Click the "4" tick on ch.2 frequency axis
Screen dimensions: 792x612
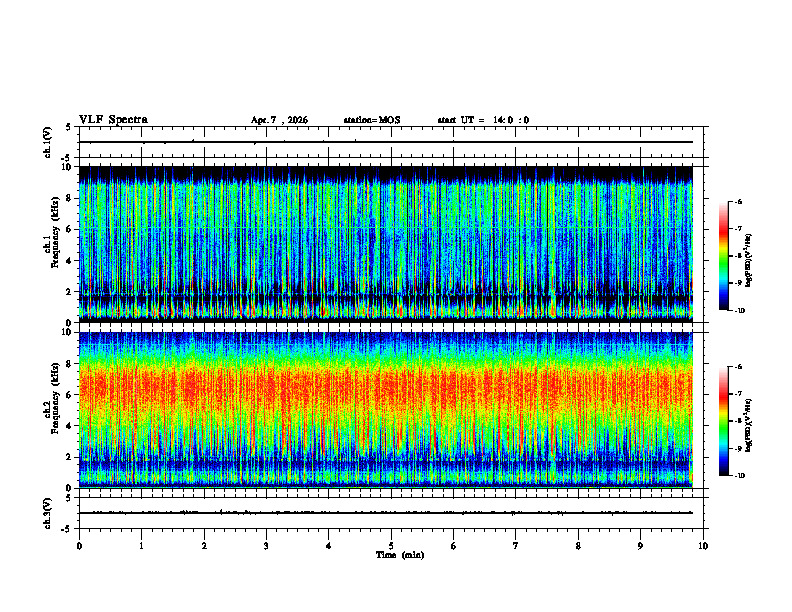69,426
